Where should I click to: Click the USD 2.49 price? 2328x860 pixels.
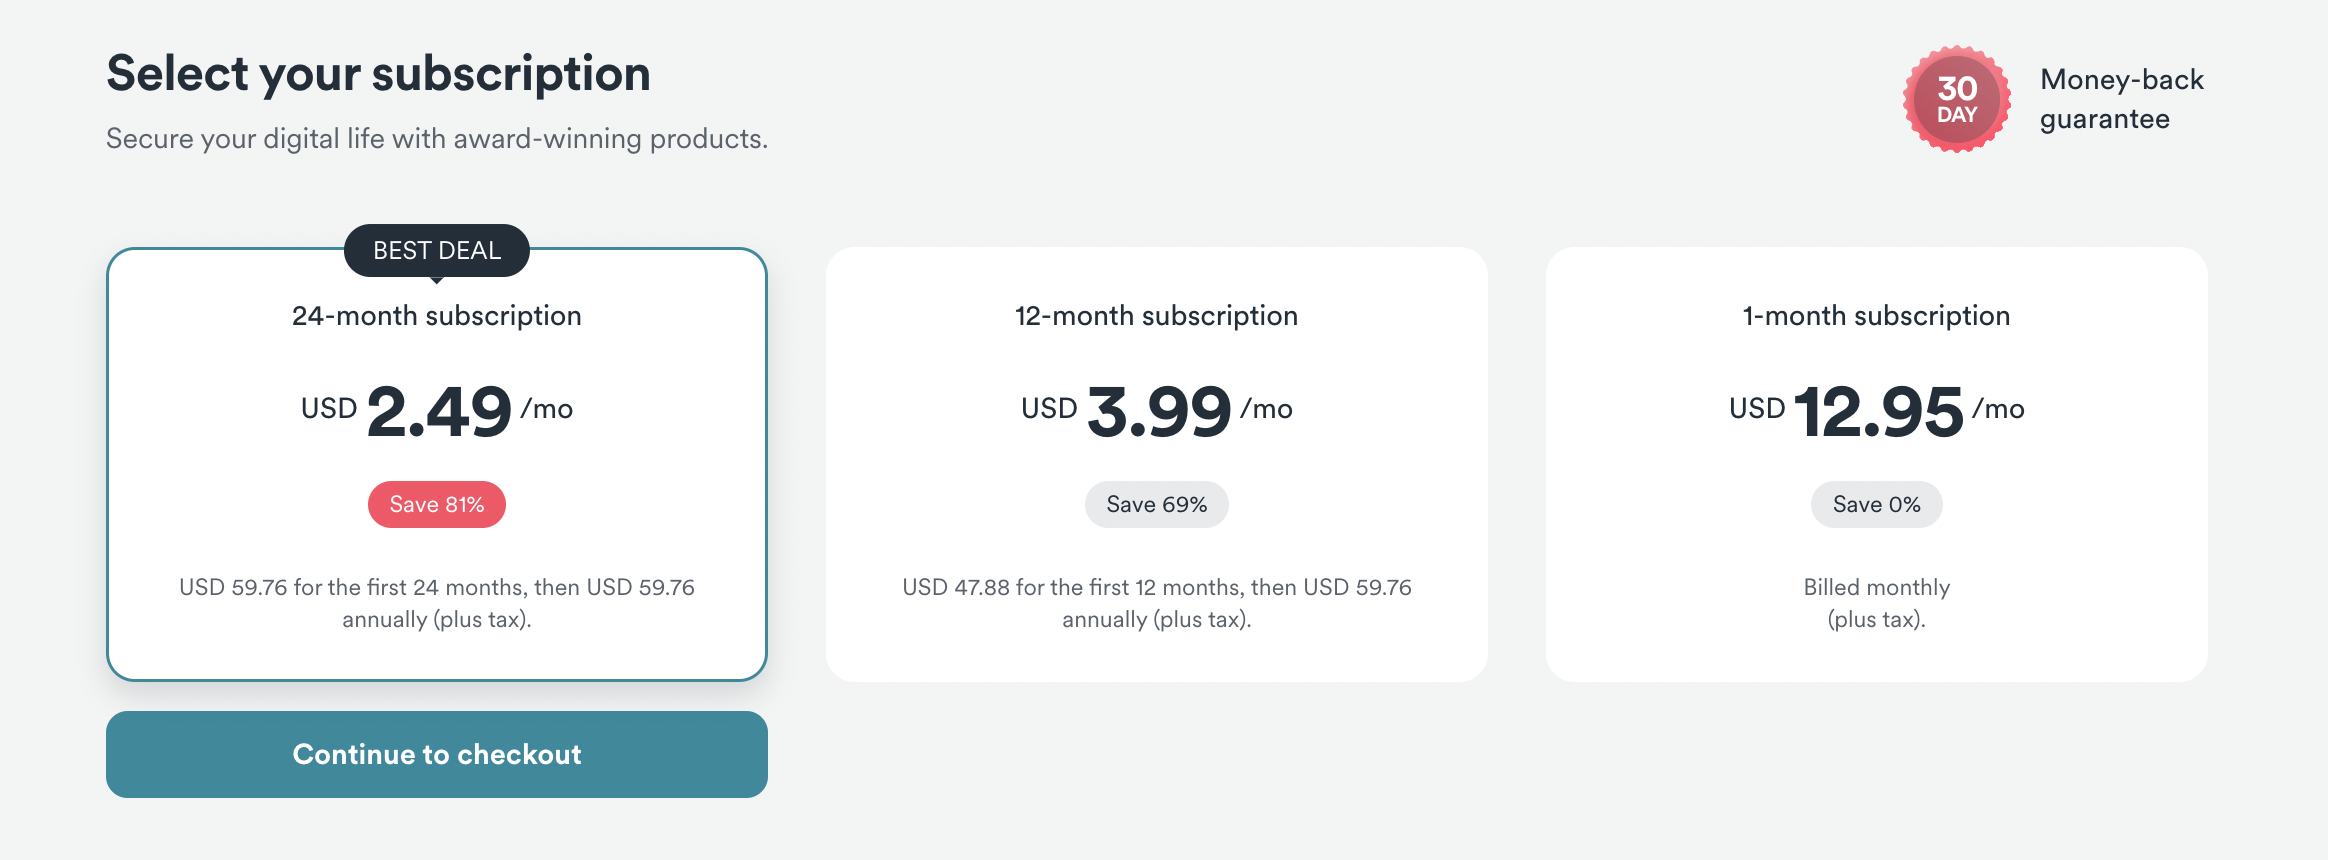pyautogui.click(x=436, y=407)
